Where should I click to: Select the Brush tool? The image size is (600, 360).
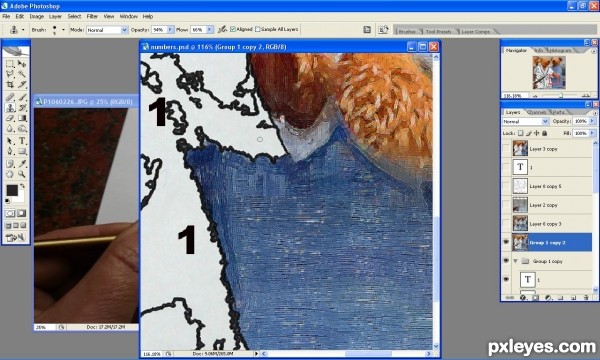[22, 98]
